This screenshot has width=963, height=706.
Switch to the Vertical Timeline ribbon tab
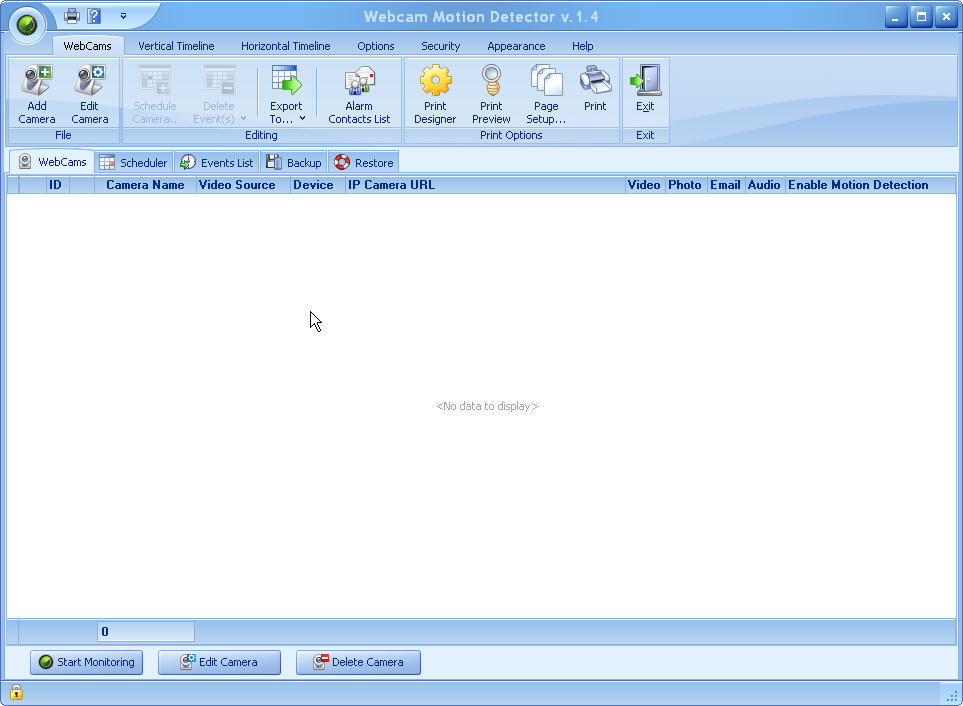pyautogui.click(x=176, y=46)
